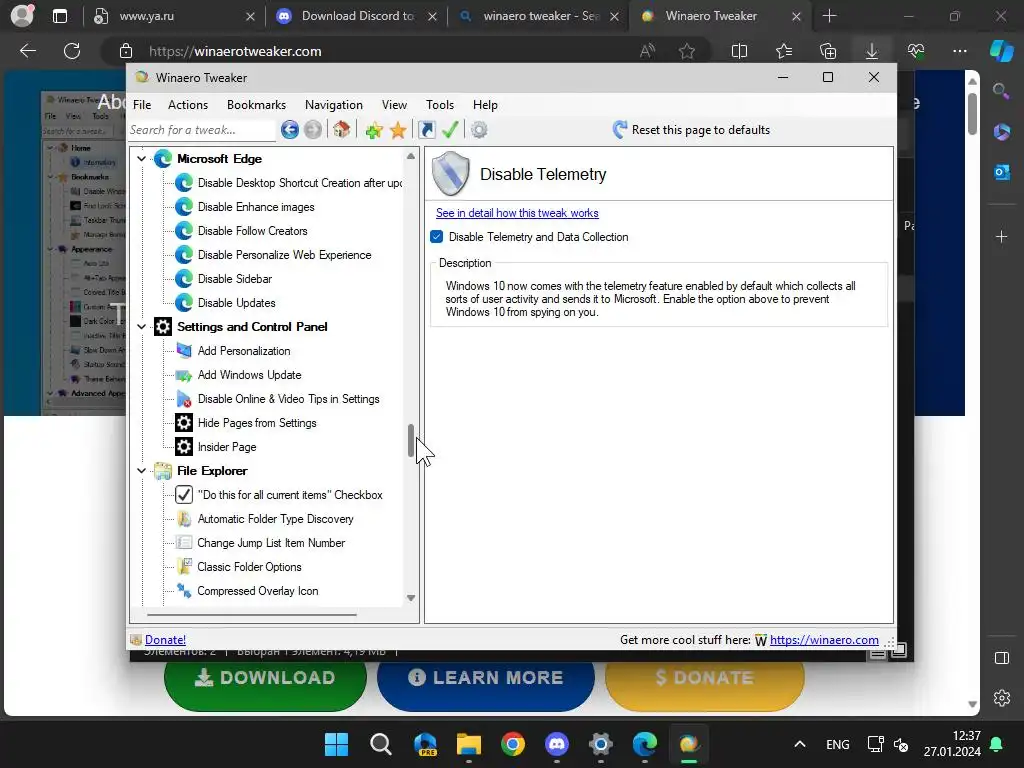This screenshot has width=1024, height=768.
Task: Click the Microsoft Edge category icon in tree
Action: pos(163,159)
